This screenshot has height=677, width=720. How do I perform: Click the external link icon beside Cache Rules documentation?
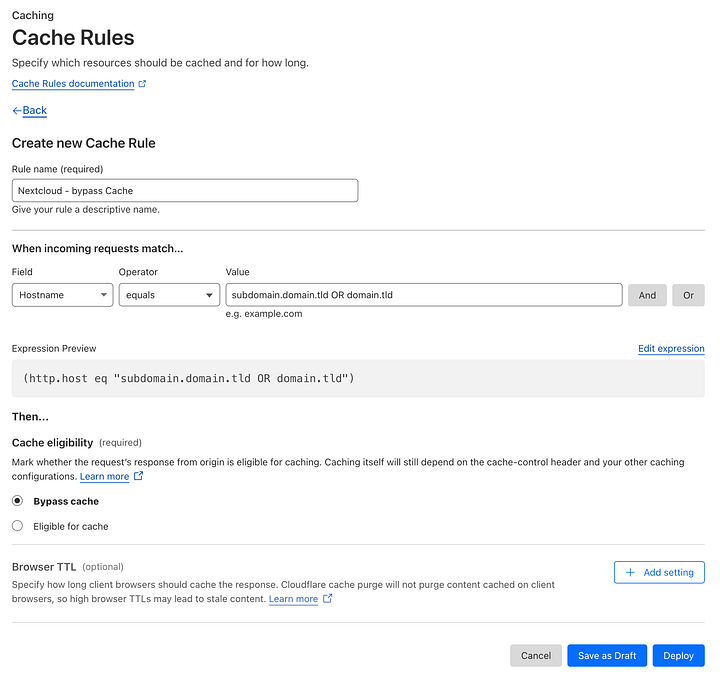pos(142,84)
